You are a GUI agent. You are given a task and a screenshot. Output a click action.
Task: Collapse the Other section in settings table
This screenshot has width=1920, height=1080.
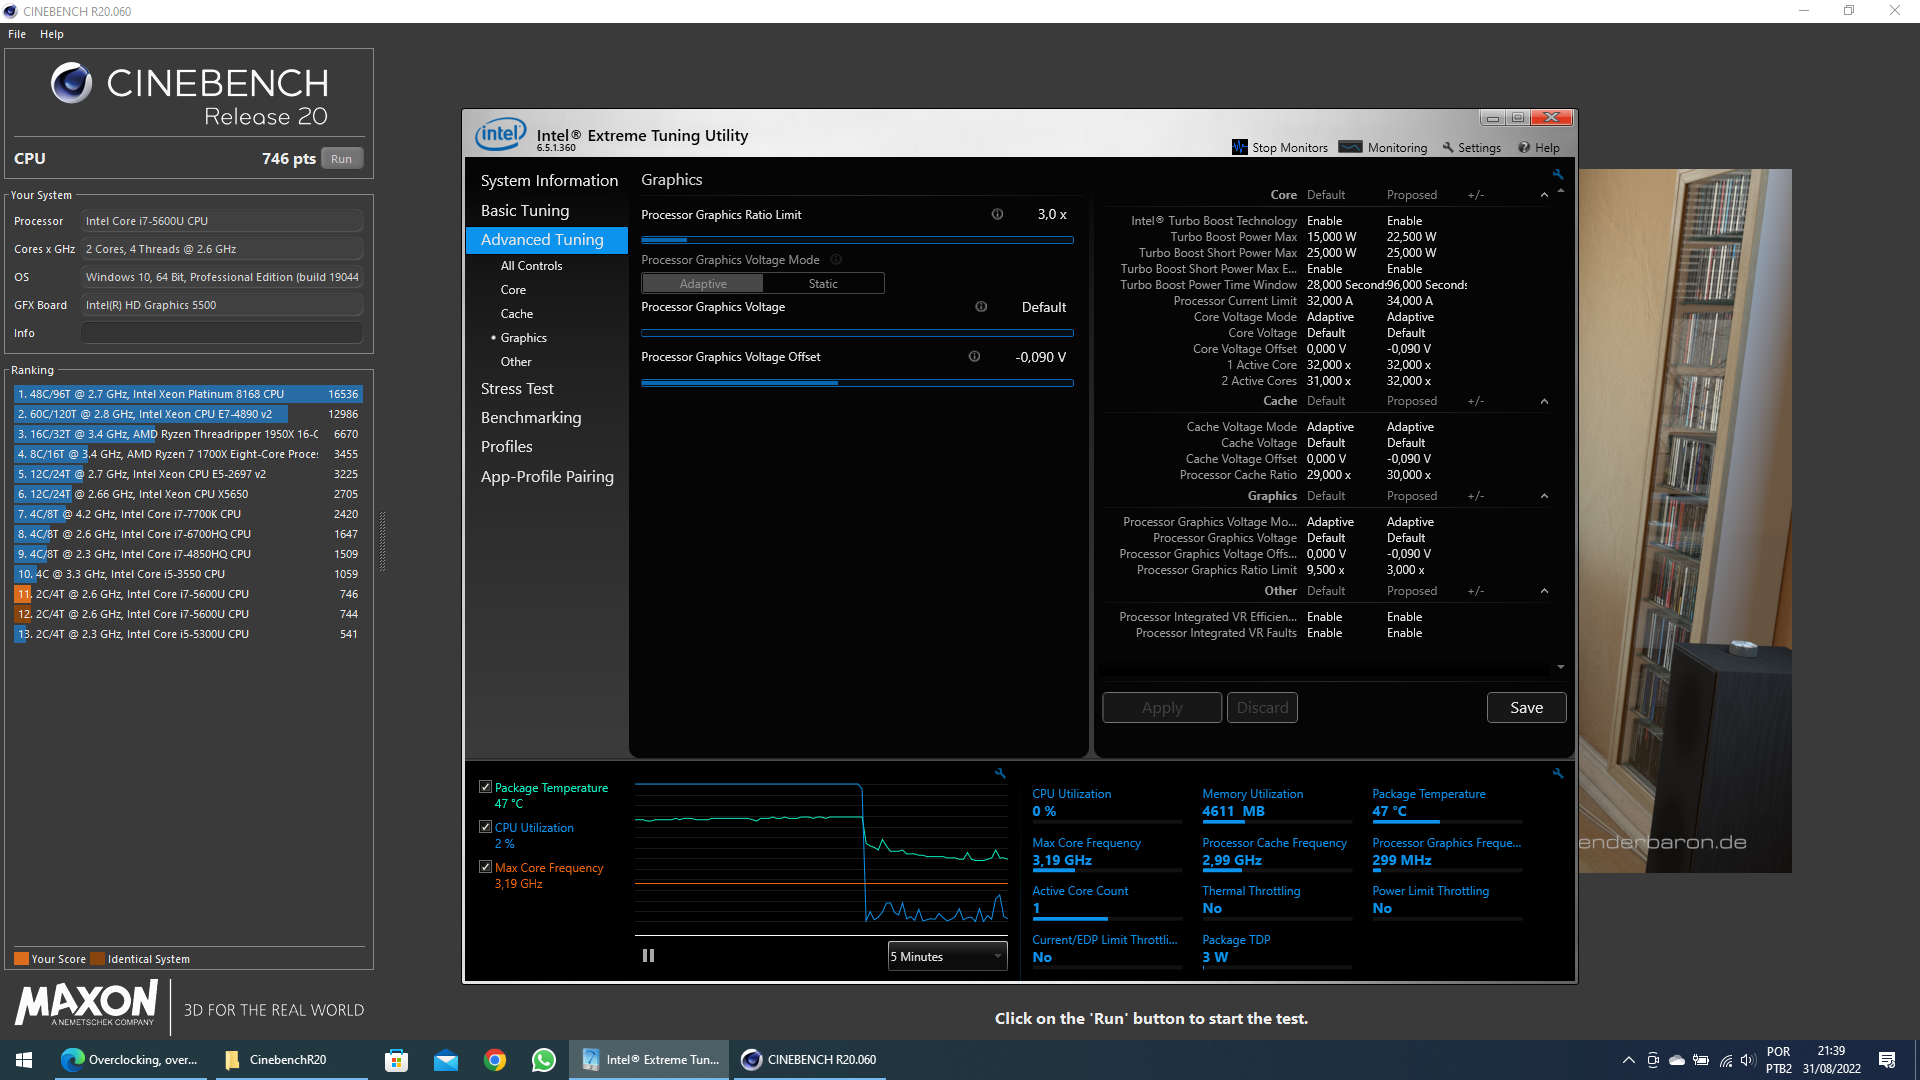(x=1544, y=591)
